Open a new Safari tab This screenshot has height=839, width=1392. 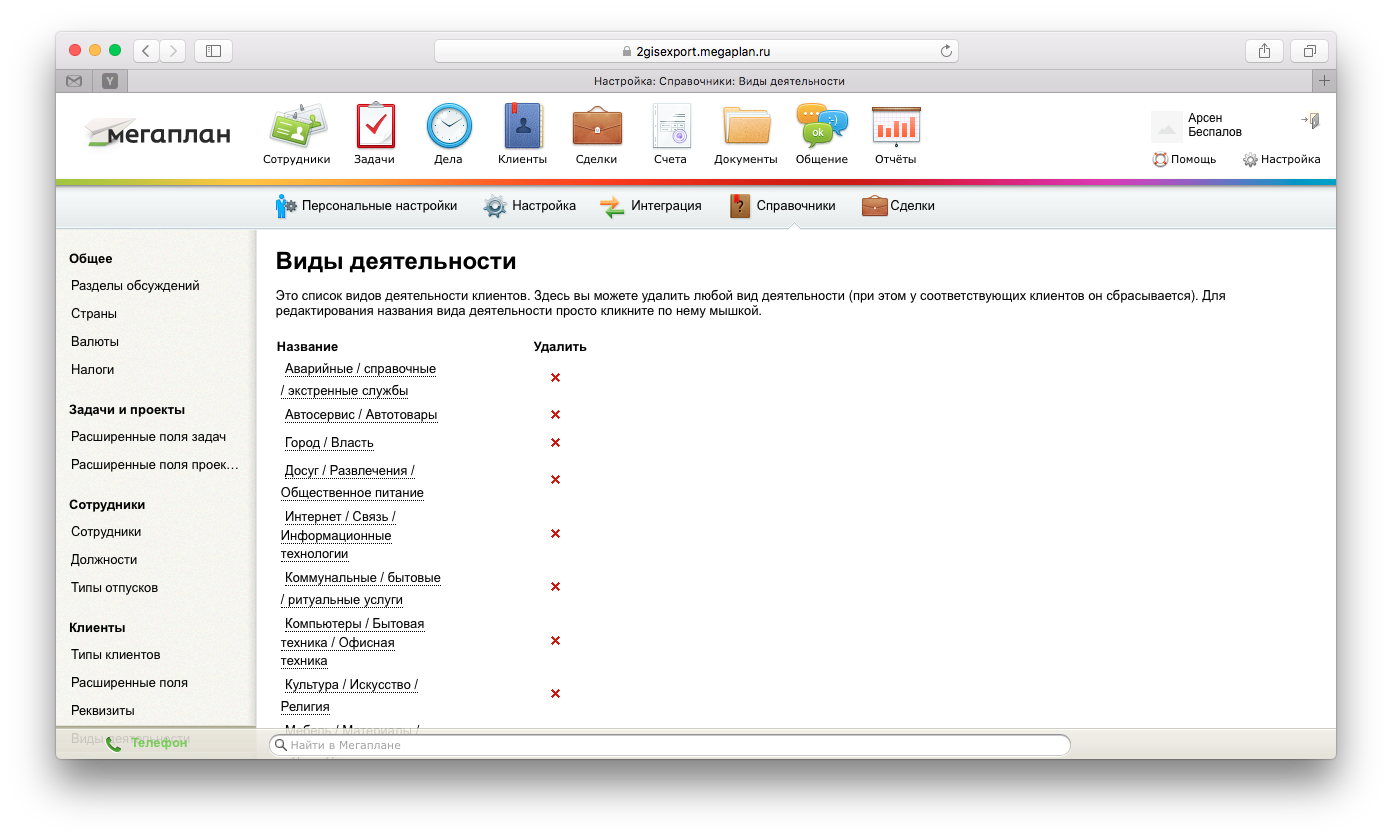[x=1324, y=81]
